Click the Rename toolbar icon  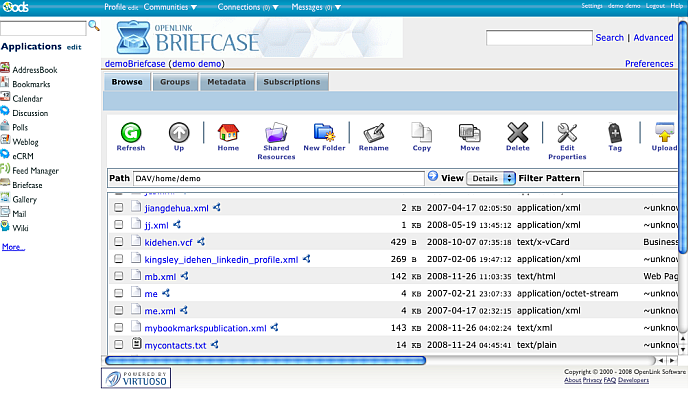373,133
